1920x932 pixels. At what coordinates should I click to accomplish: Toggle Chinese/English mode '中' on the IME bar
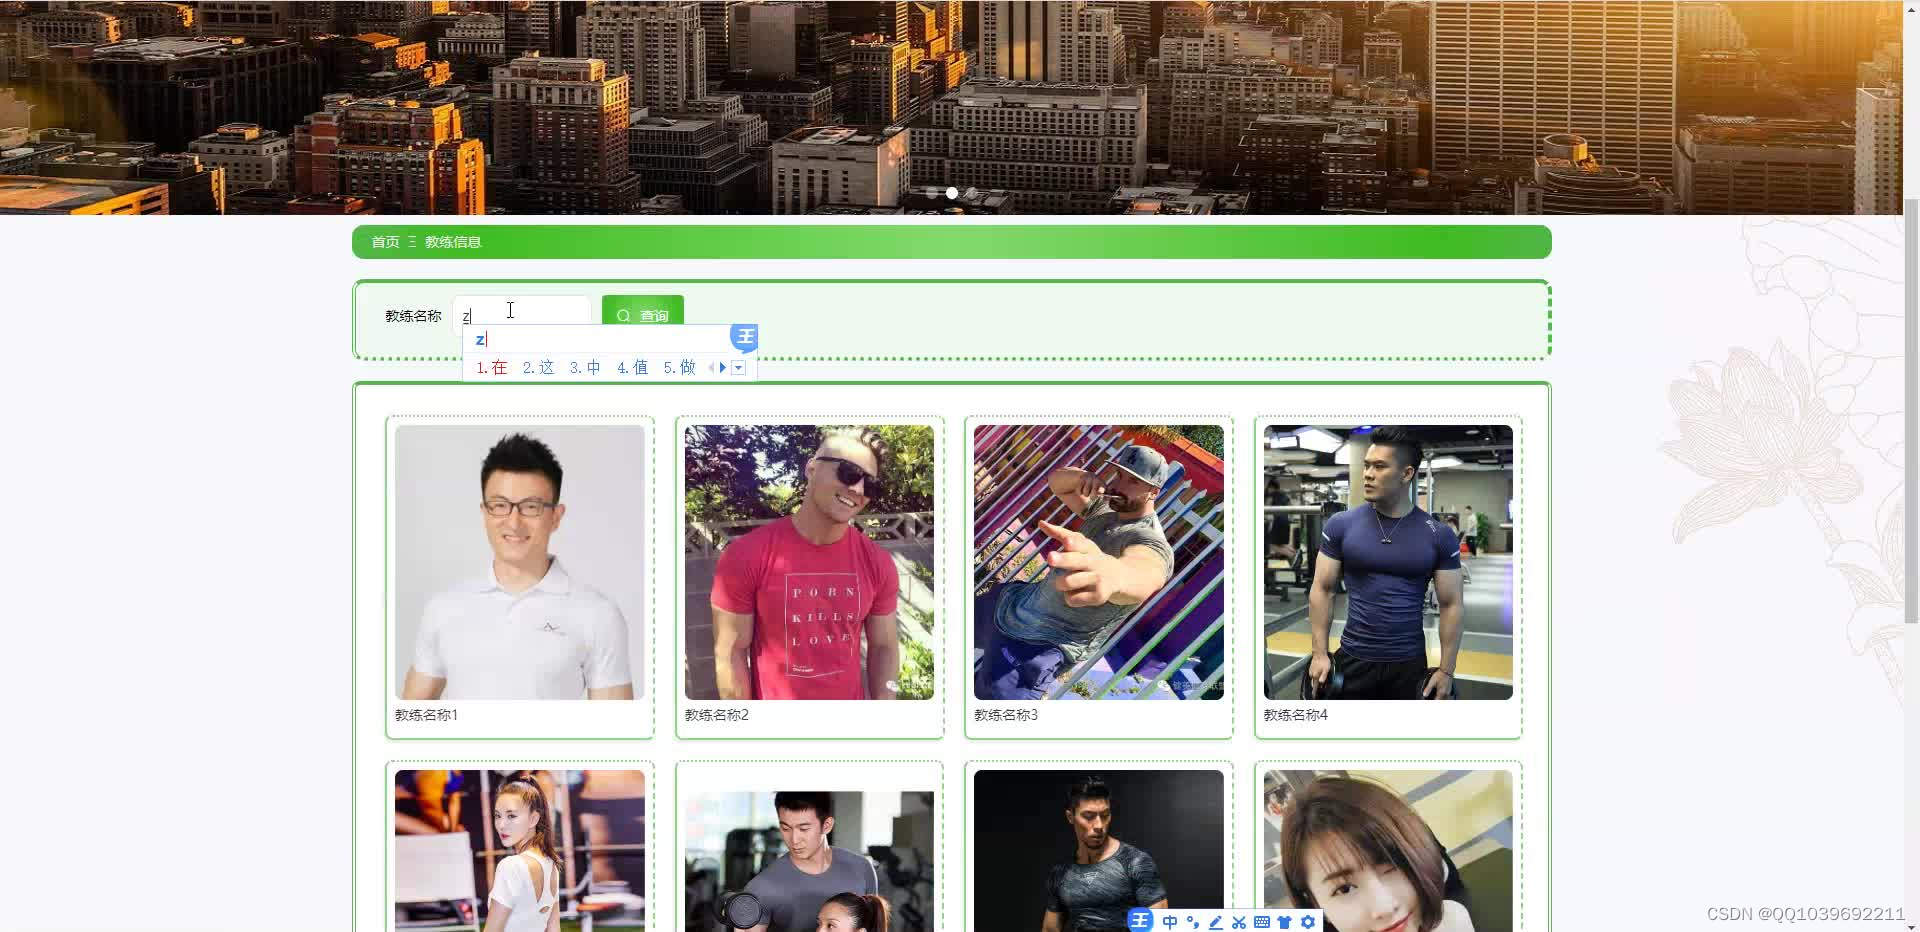tap(1169, 922)
